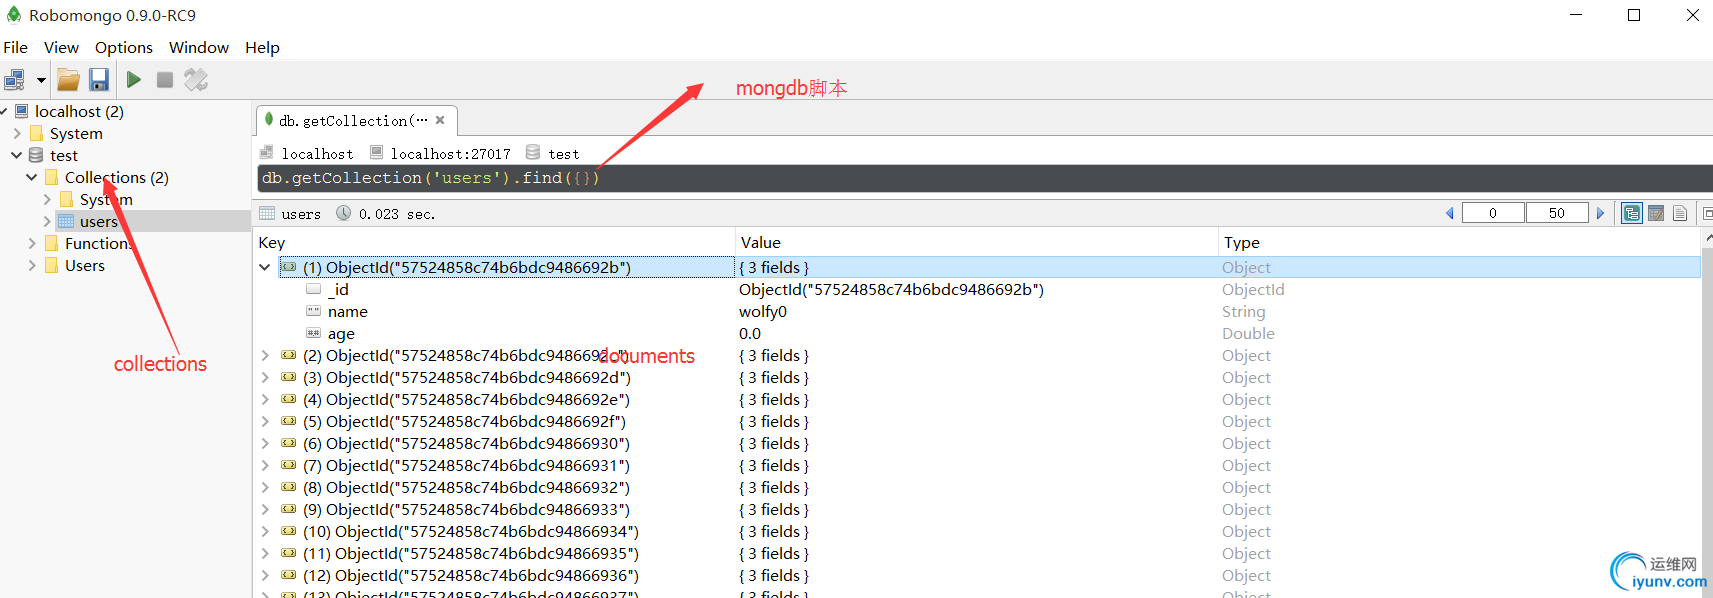Switch results to table view mode

click(1656, 213)
